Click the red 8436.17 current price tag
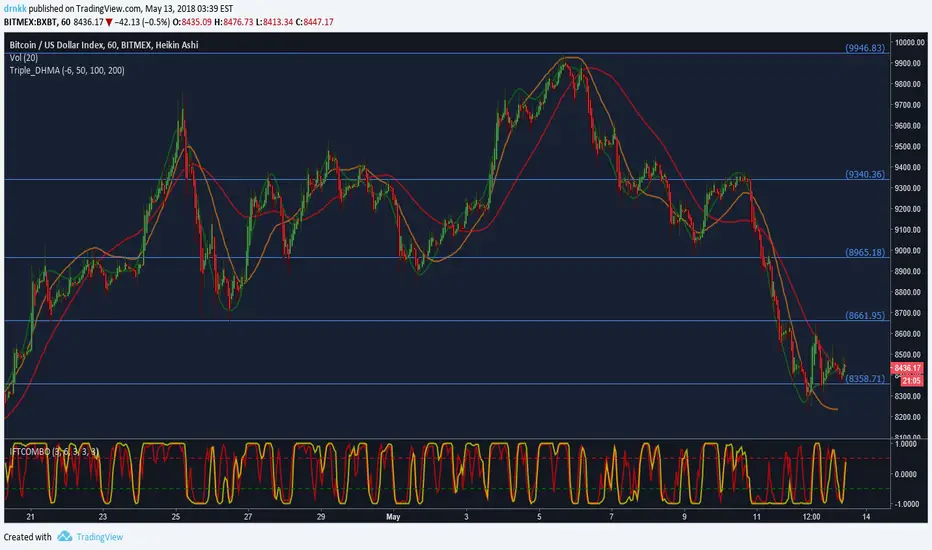 [908, 368]
